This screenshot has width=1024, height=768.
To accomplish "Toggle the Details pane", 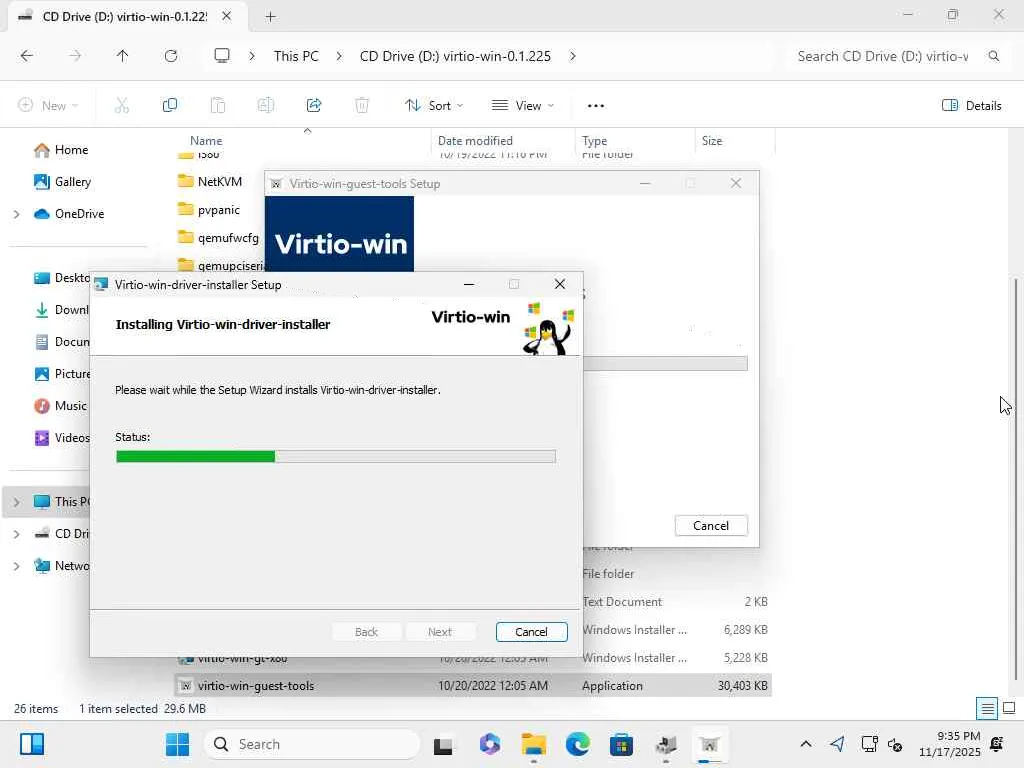I will pos(972,105).
